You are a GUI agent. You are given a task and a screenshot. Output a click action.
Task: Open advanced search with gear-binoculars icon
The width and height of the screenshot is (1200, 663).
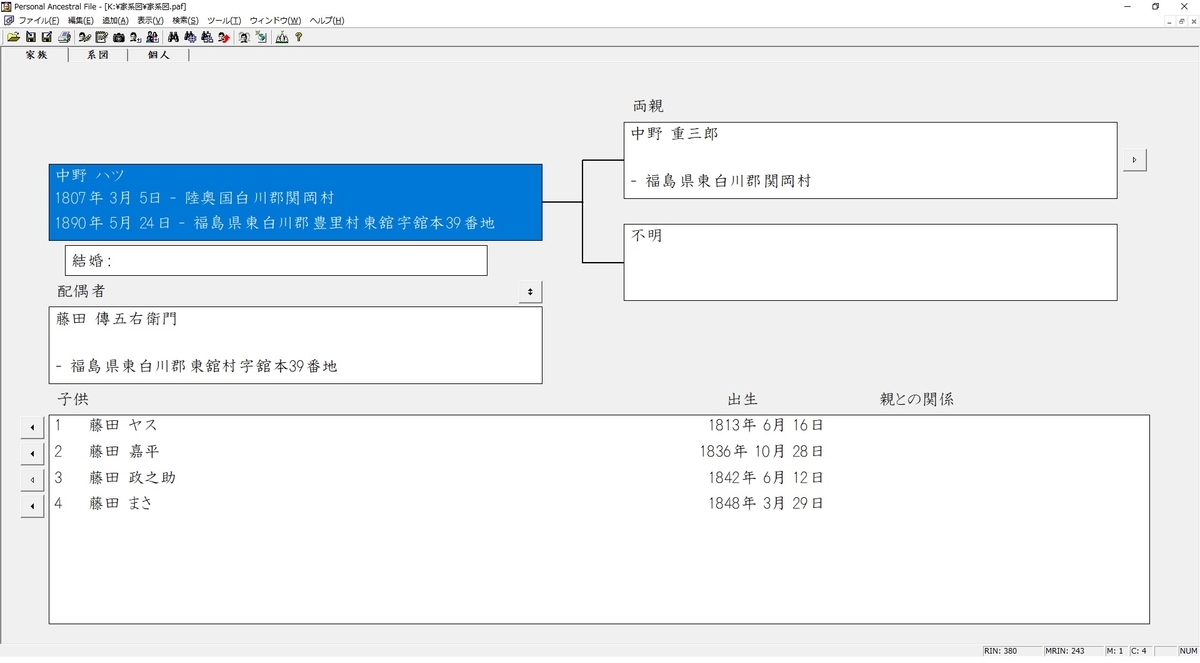[190, 37]
